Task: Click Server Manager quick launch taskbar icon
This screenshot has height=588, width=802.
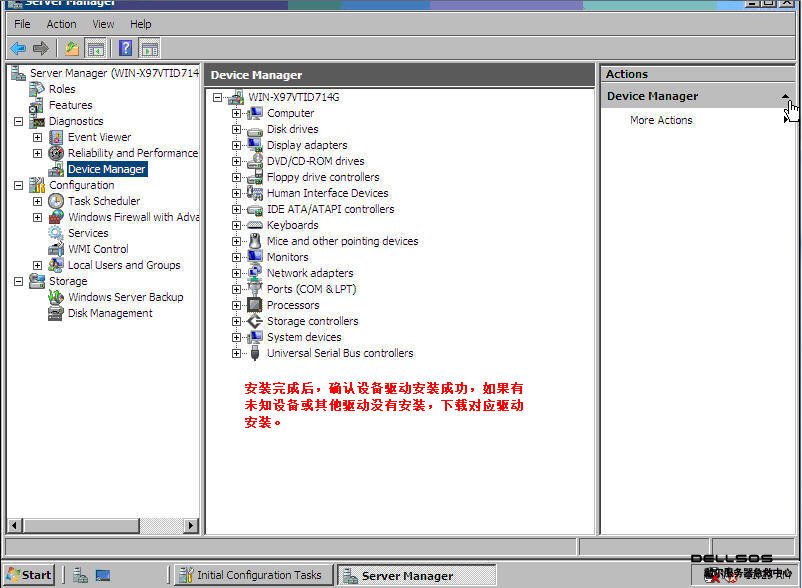Action: coord(80,575)
